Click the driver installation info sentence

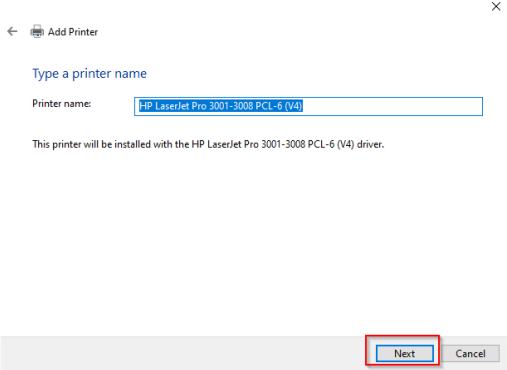[x=208, y=144]
